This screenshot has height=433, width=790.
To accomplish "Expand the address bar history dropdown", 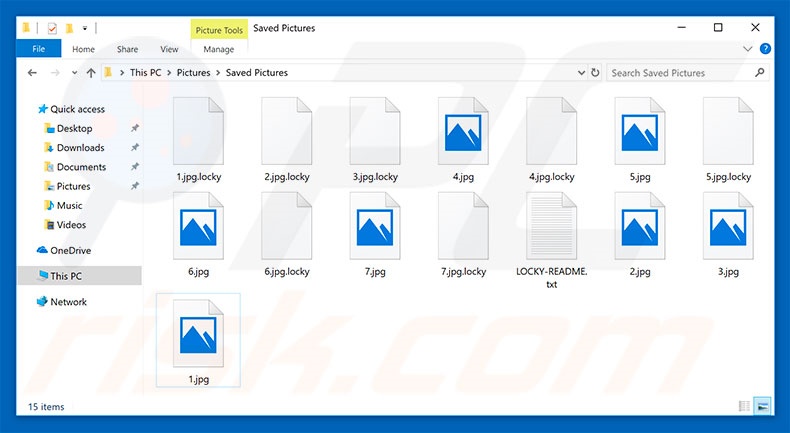I will coord(581,73).
